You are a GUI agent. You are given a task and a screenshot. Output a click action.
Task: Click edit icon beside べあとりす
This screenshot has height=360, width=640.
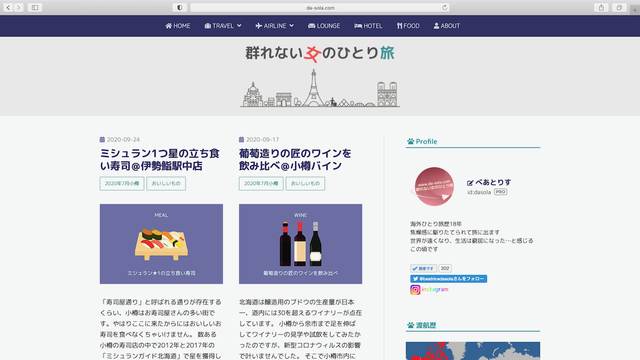(x=470, y=183)
